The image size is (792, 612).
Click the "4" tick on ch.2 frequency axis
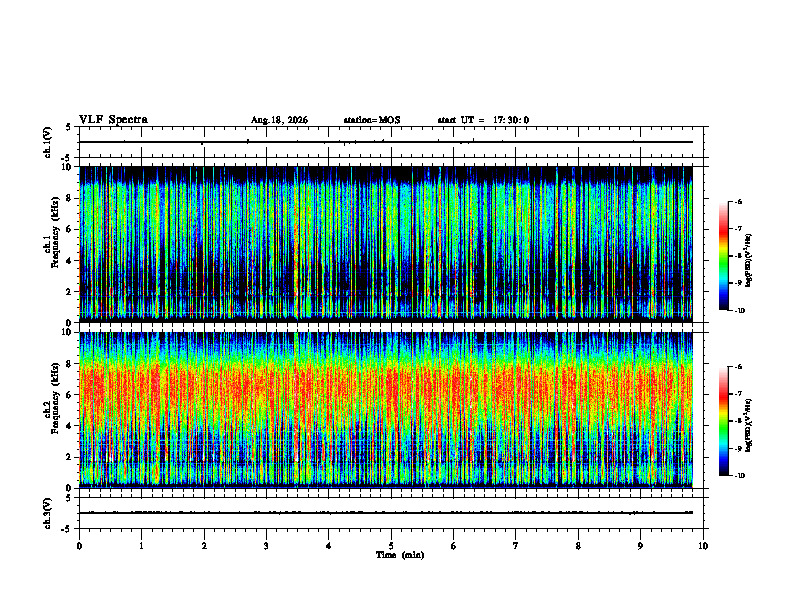70,426
